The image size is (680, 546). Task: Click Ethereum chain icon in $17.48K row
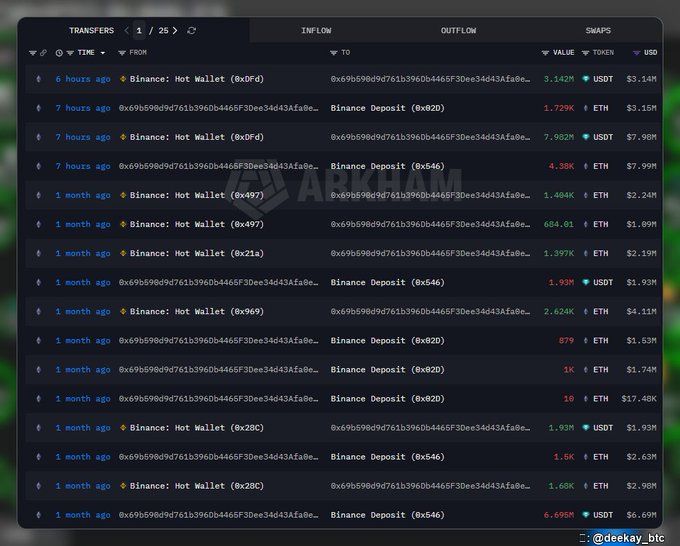pyautogui.click(x=39, y=399)
